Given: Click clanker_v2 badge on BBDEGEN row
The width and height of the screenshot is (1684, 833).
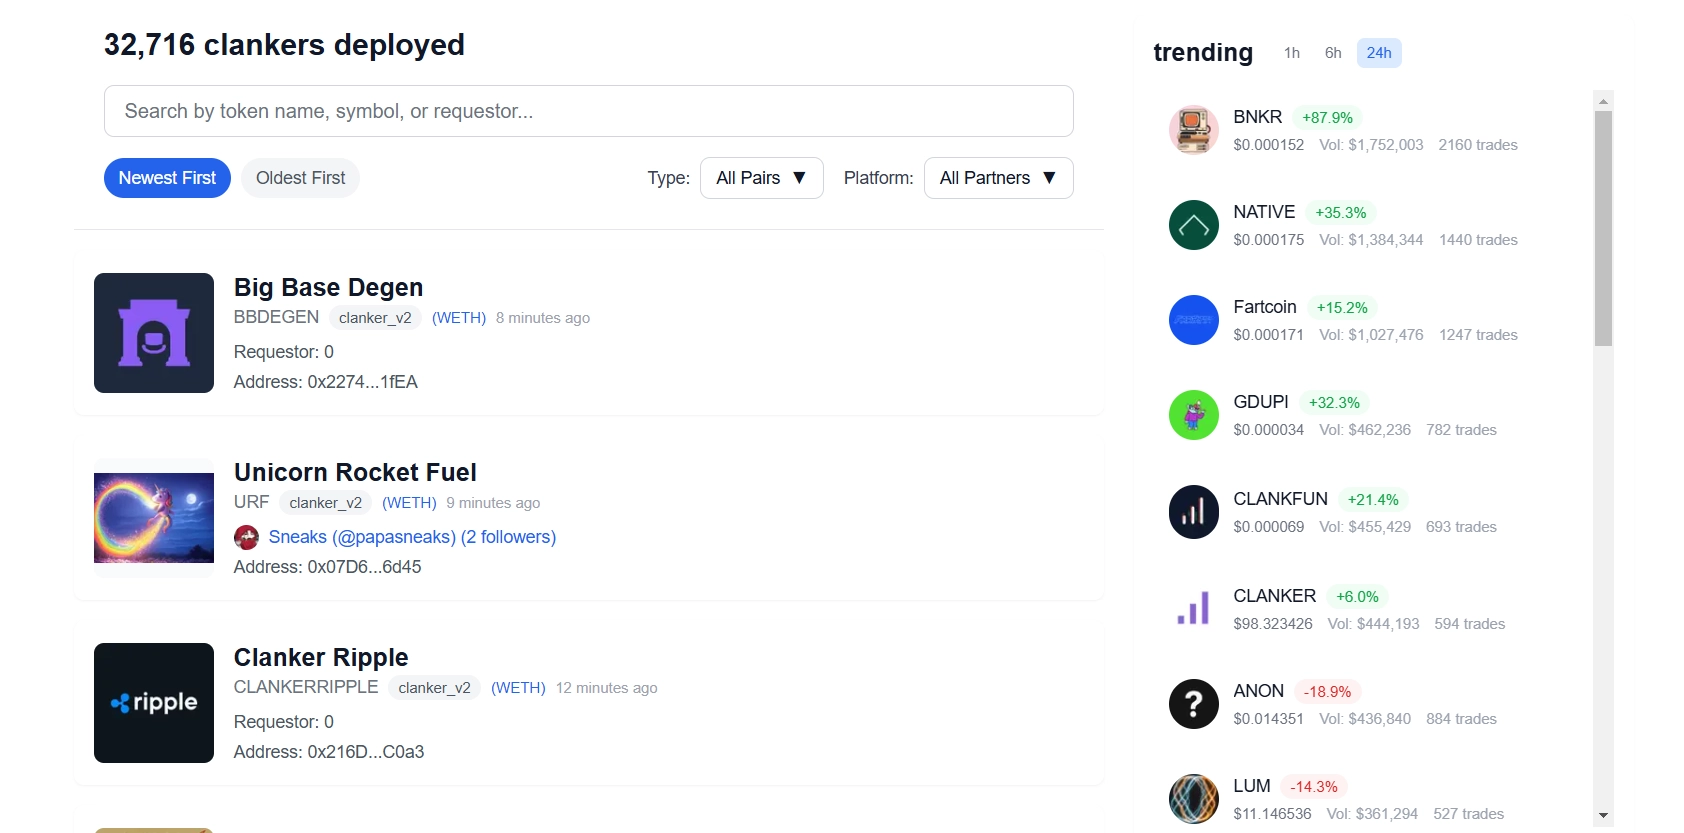Looking at the screenshot, I should 375,318.
